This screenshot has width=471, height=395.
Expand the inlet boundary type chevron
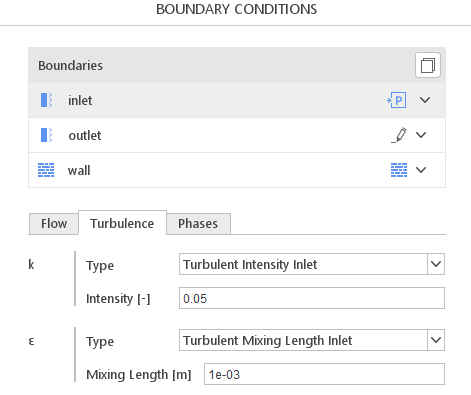(425, 100)
